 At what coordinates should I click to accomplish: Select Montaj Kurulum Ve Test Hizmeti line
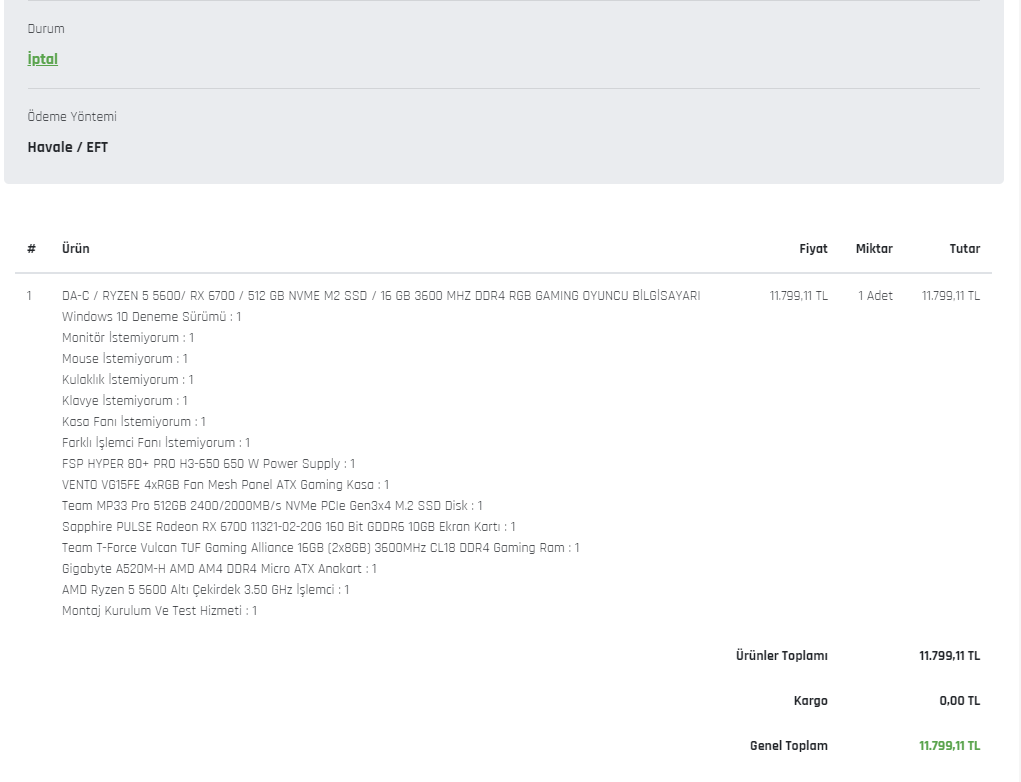[x=160, y=611]
